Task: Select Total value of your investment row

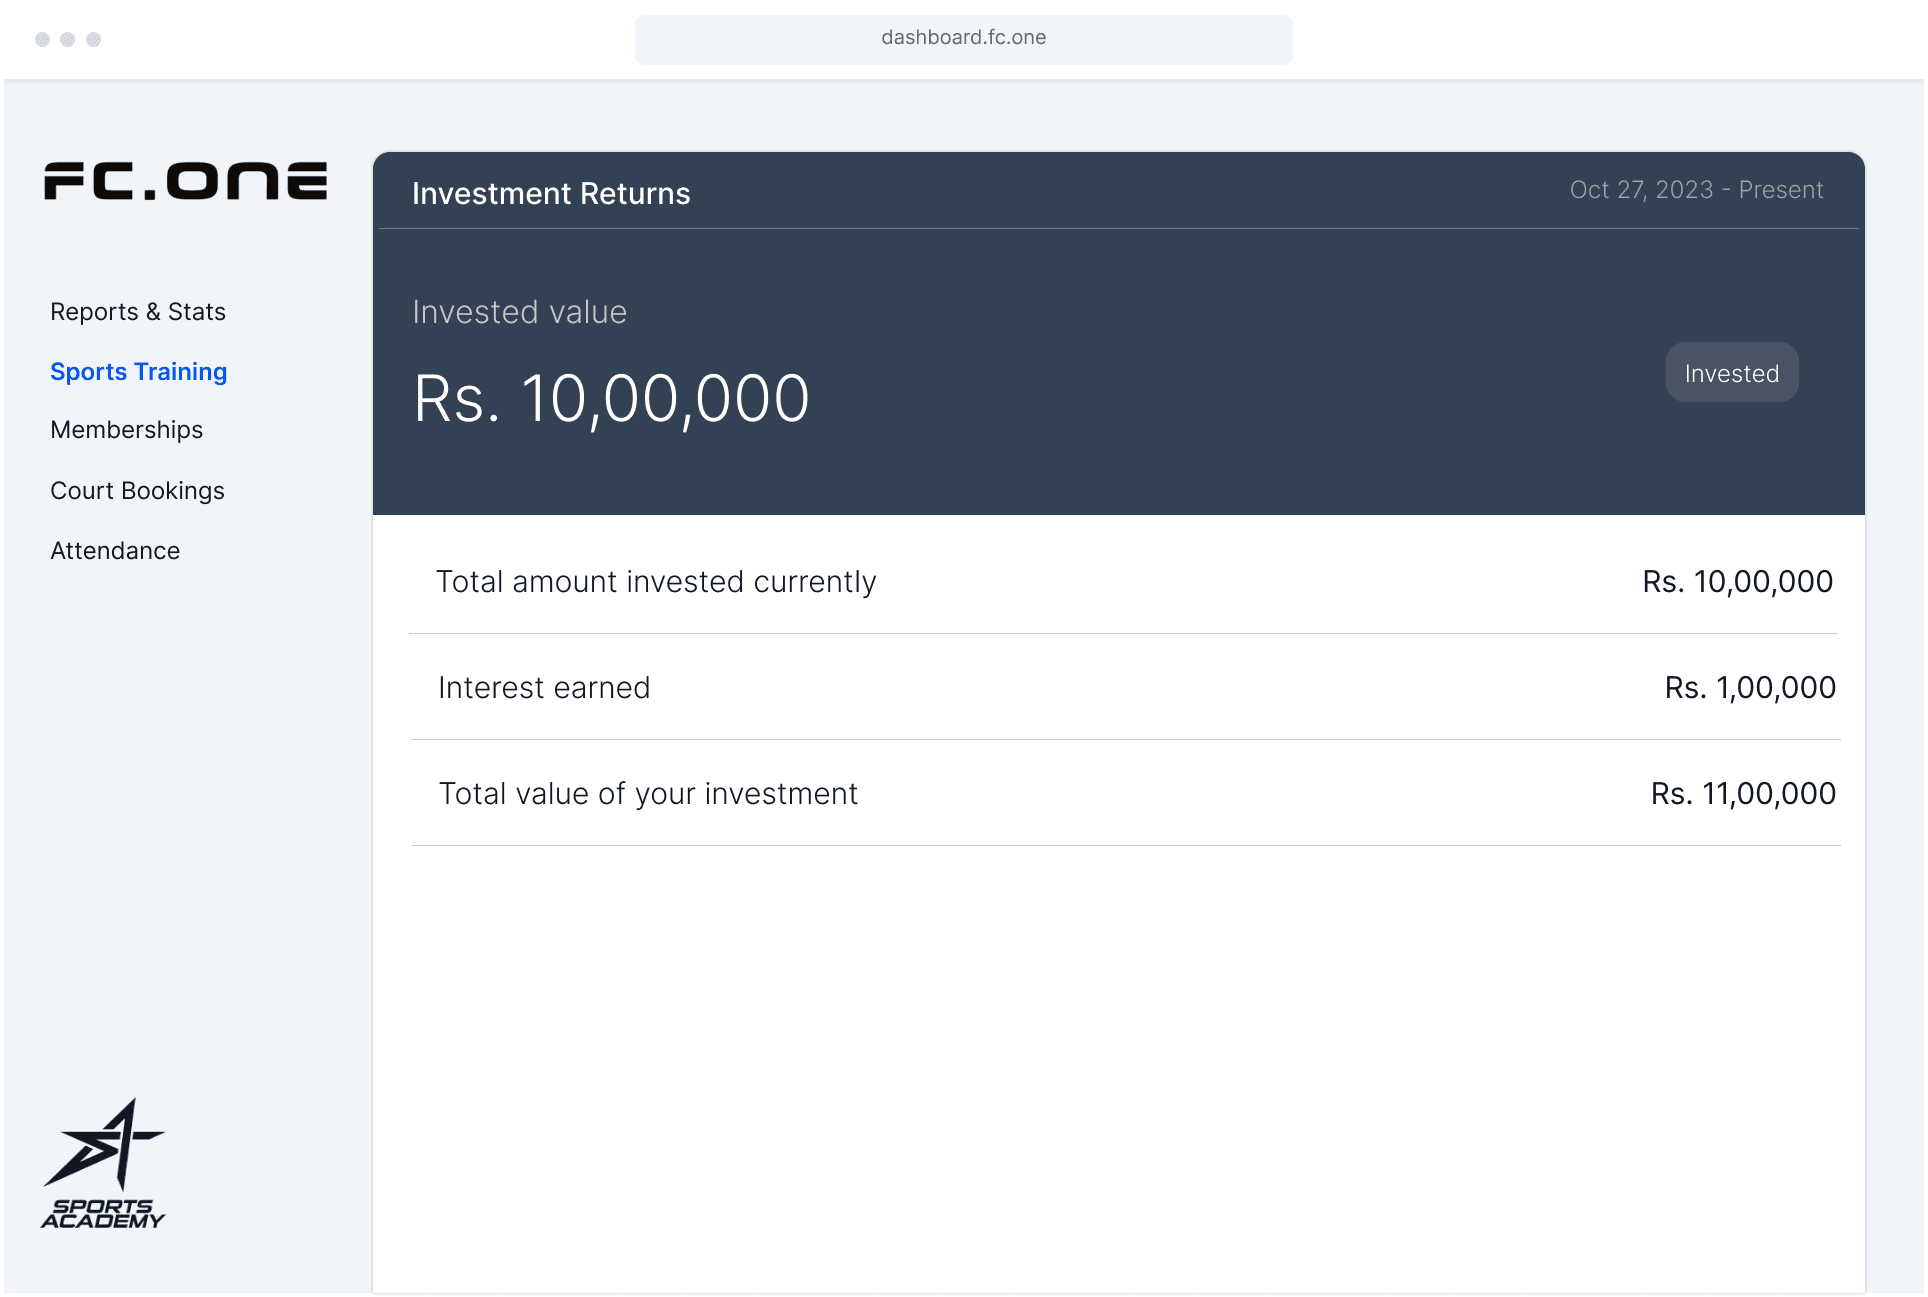Action: click(x=648, y=794)
